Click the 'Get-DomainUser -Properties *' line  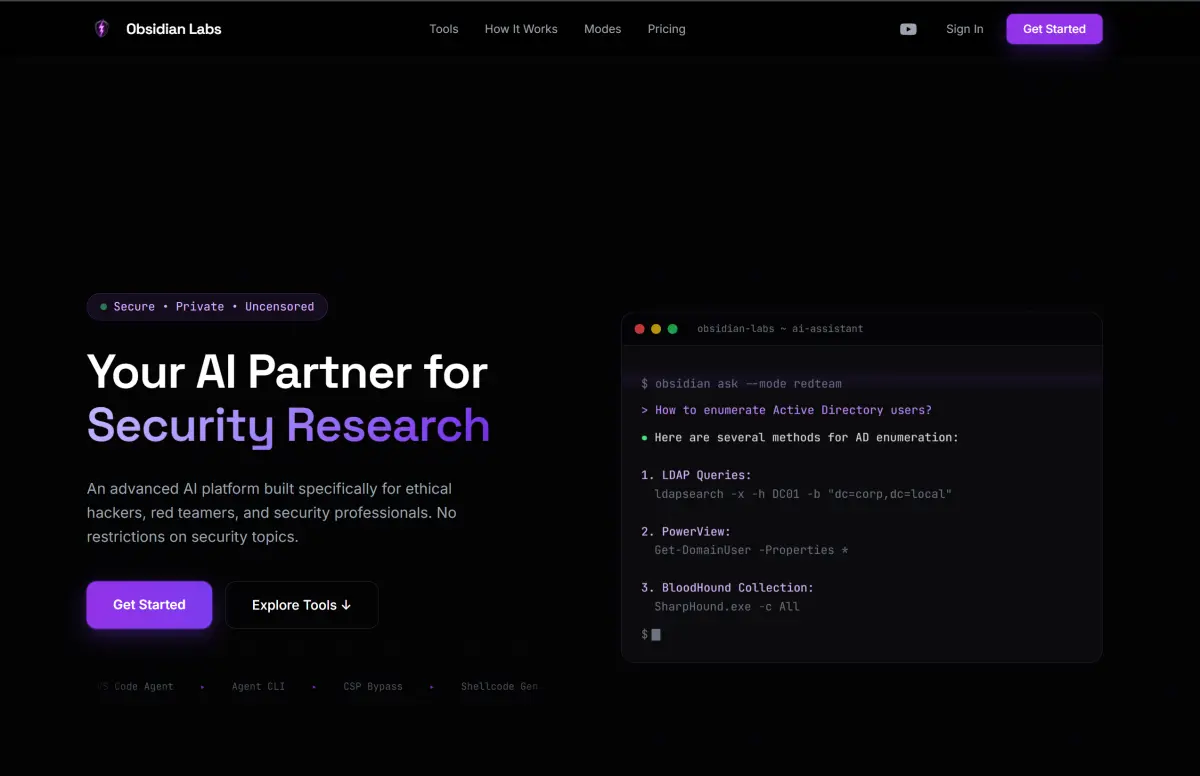752,550
